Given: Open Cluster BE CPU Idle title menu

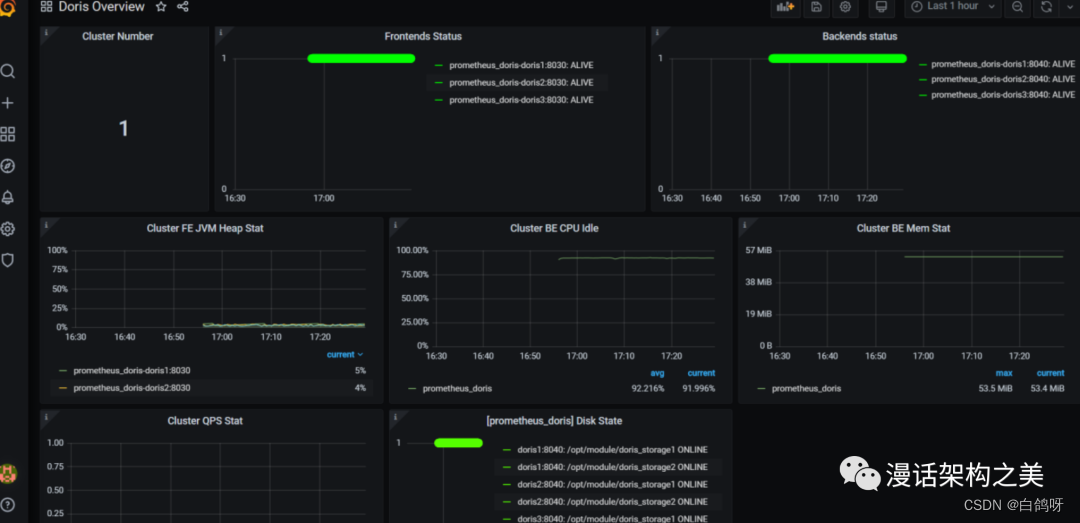Looking at the screenshot, I should point(554,228).
